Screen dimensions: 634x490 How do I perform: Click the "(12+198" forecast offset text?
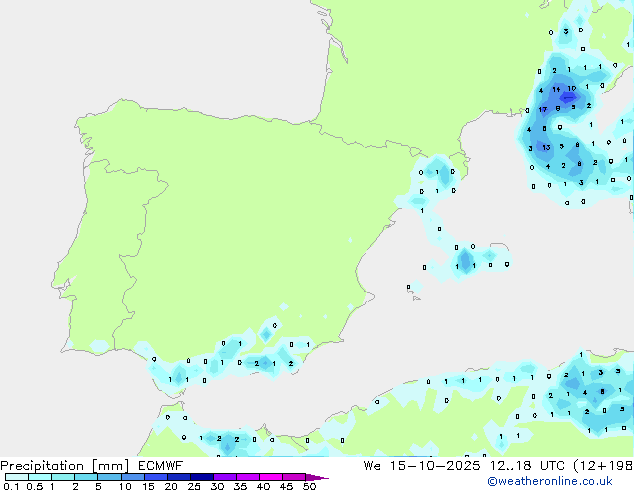pos(603,466)
